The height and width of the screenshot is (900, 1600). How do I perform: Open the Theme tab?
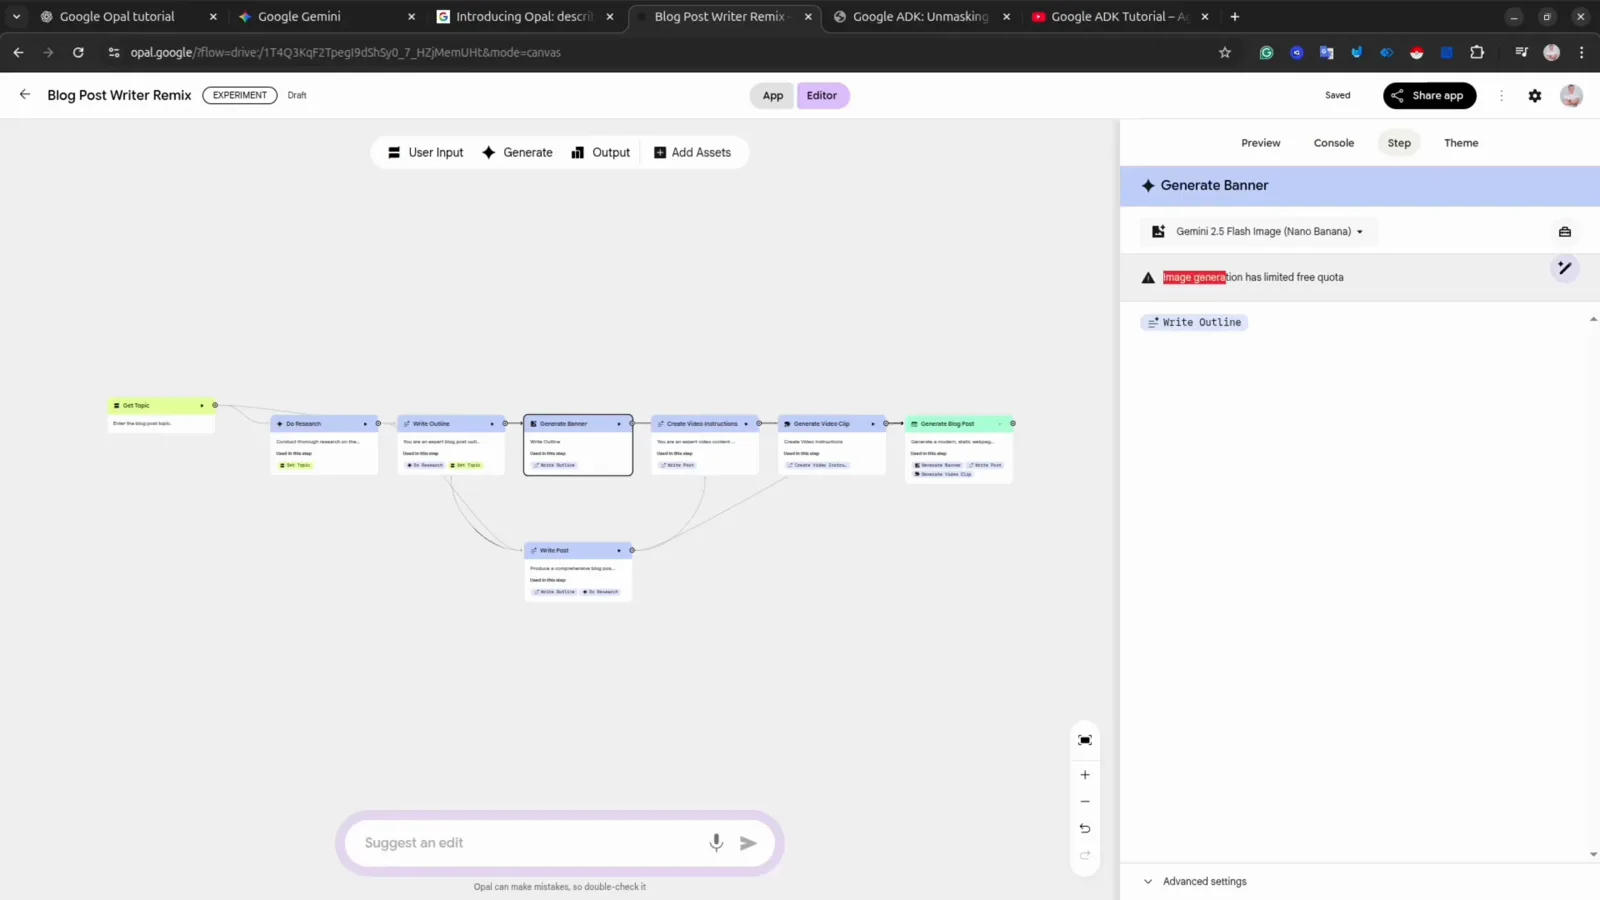coord(1461,143)
